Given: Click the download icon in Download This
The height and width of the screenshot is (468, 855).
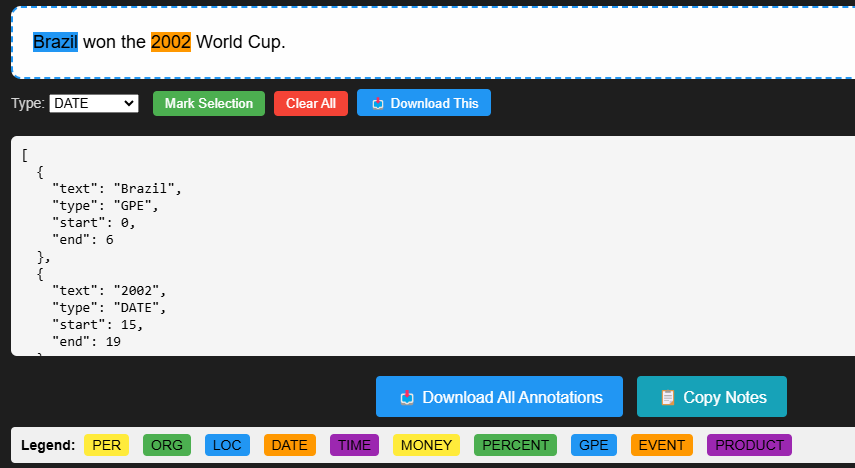Looking at the screenshot, I should [377, 104].
